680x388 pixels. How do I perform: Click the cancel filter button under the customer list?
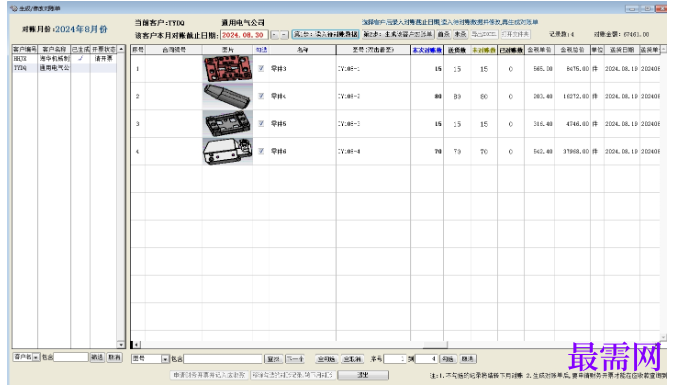click(114, 357)
